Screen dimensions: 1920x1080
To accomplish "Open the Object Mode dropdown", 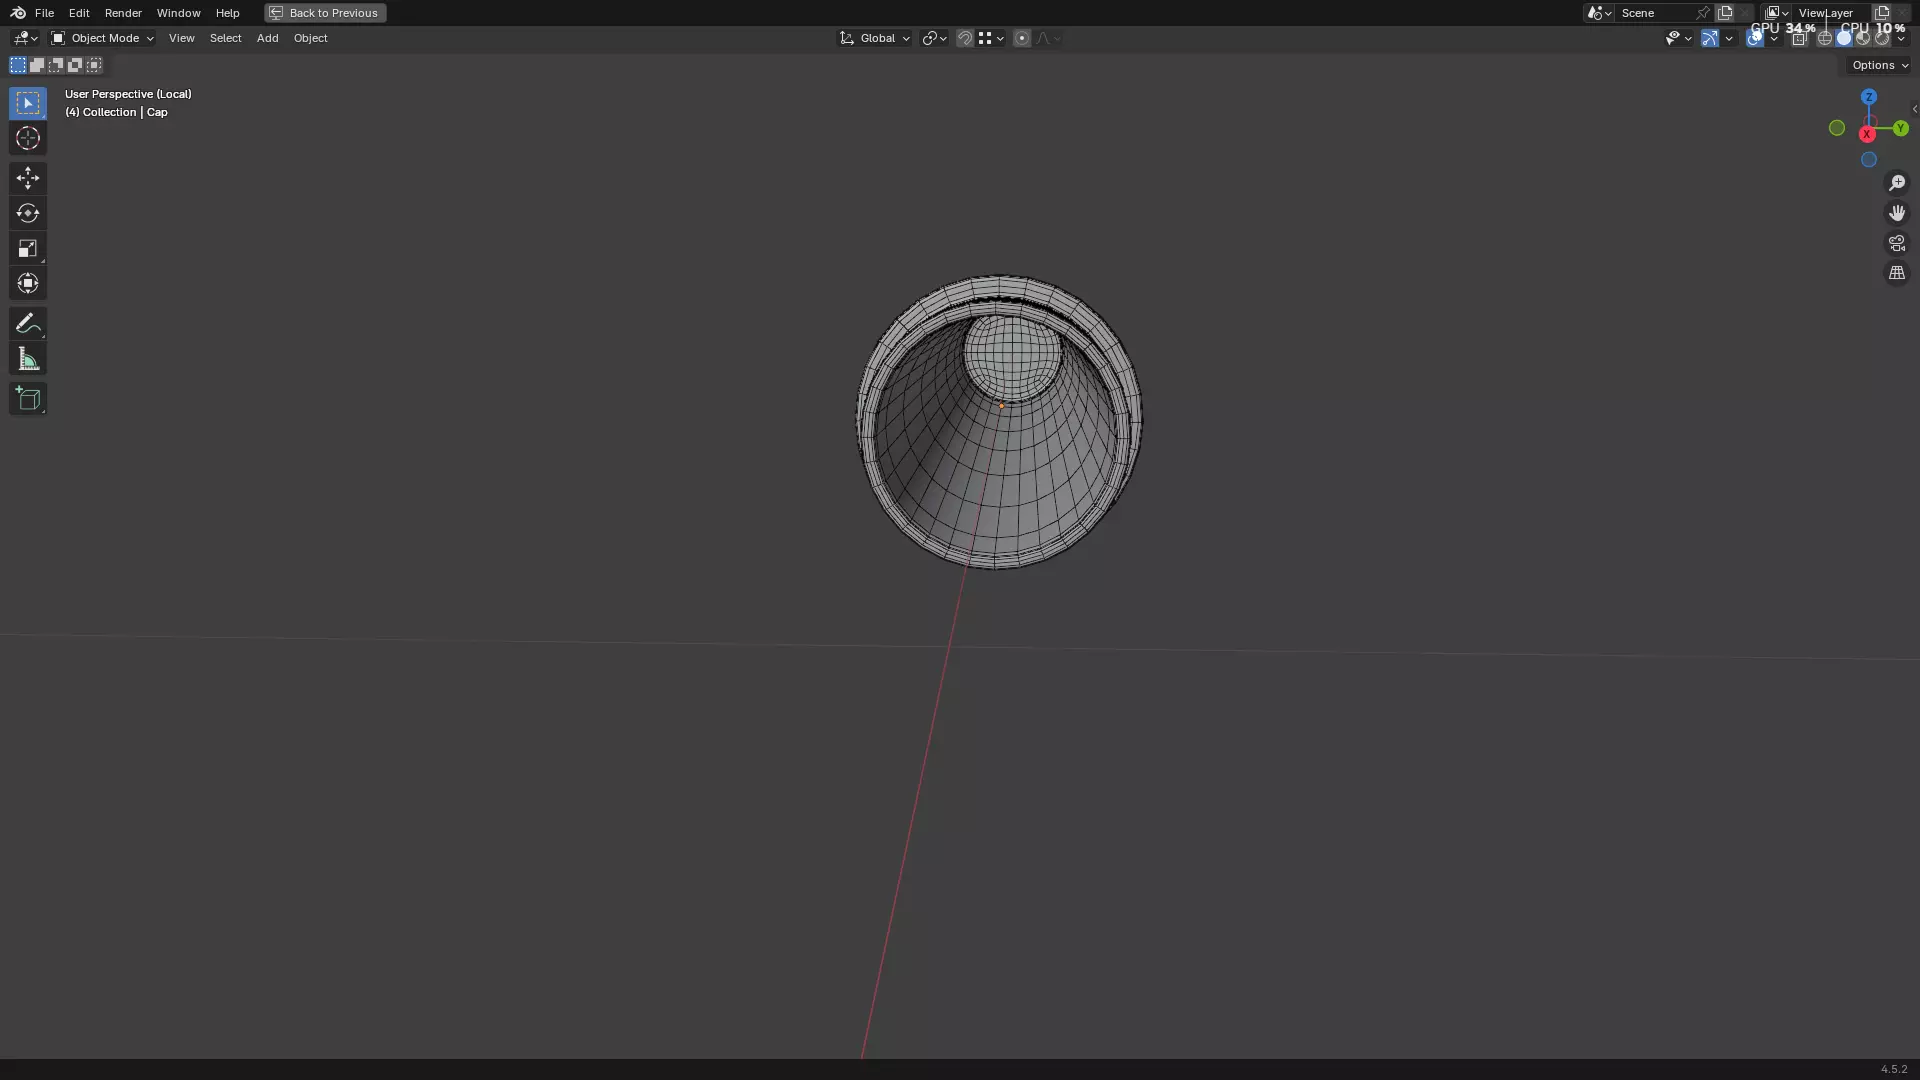I will click(102, 38).
